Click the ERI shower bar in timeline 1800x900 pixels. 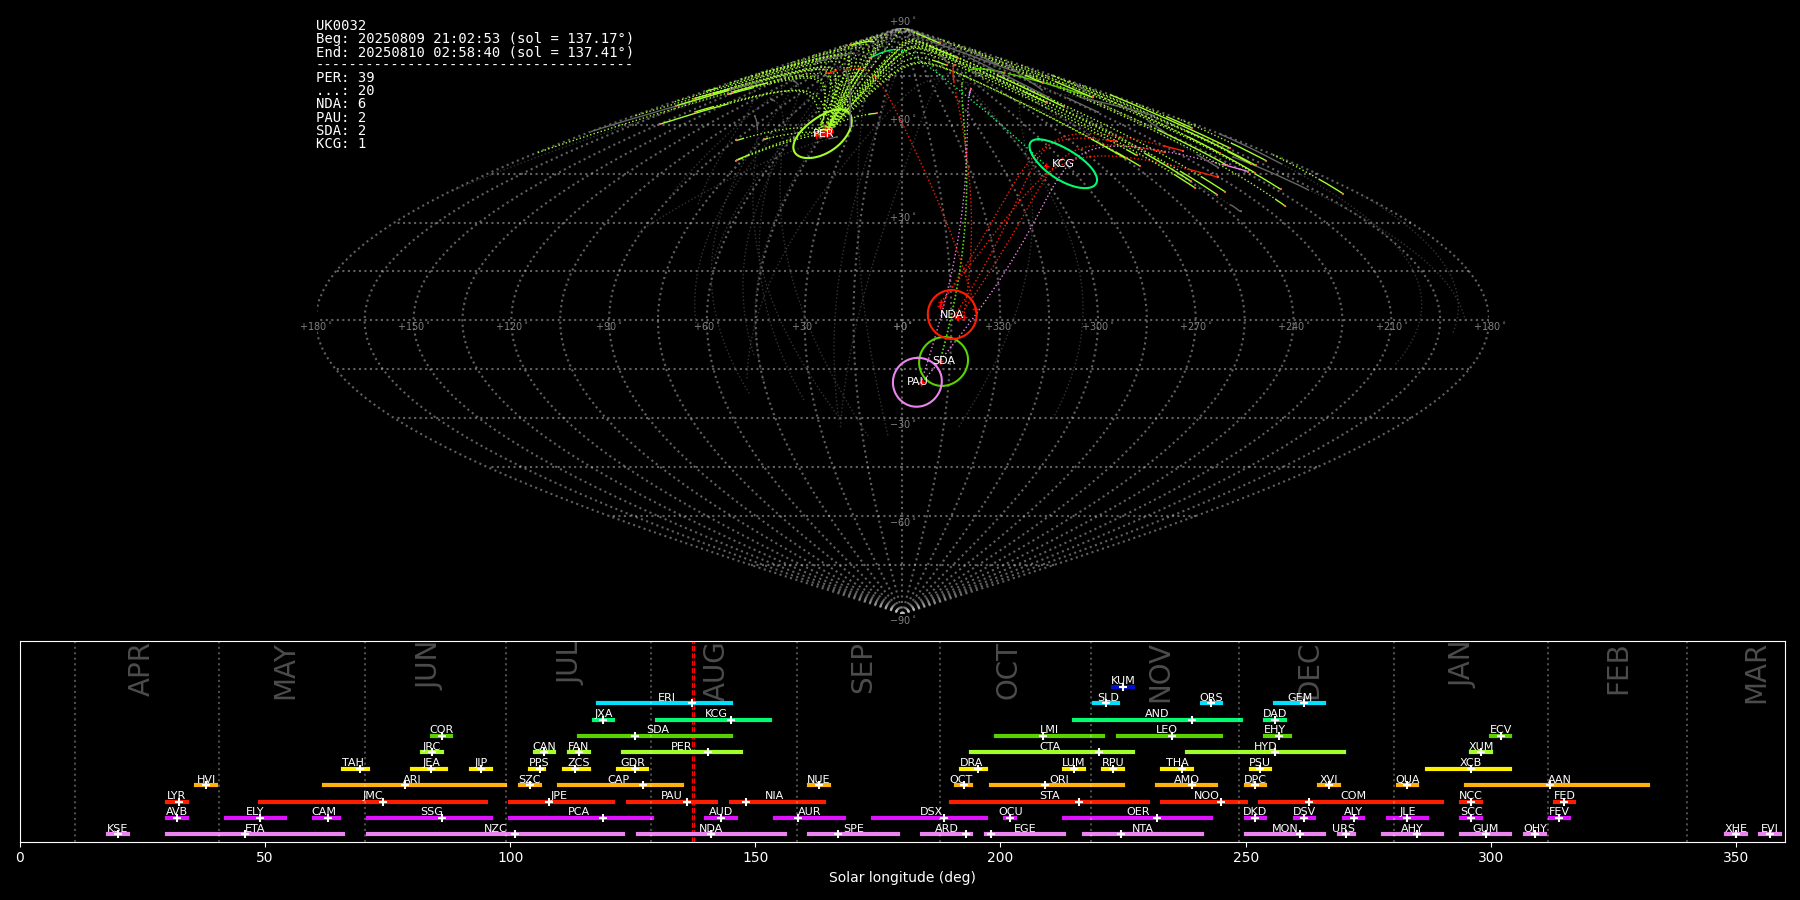click(664, 703)
